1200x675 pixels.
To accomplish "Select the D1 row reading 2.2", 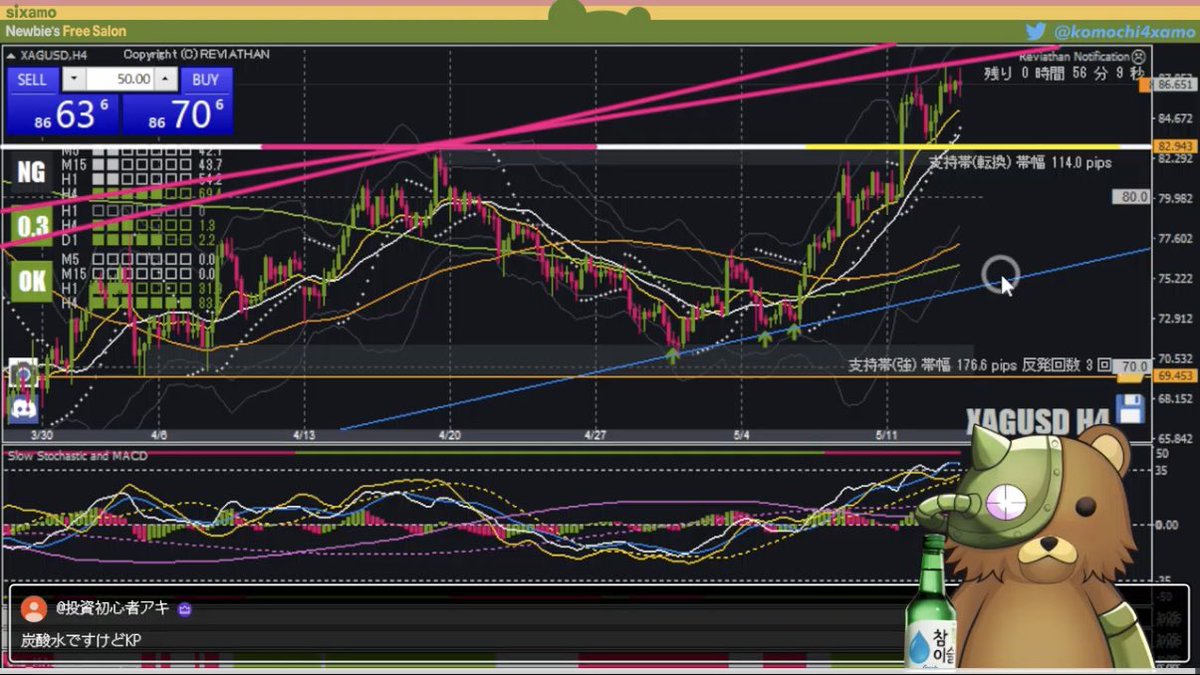I will point(140,241).
